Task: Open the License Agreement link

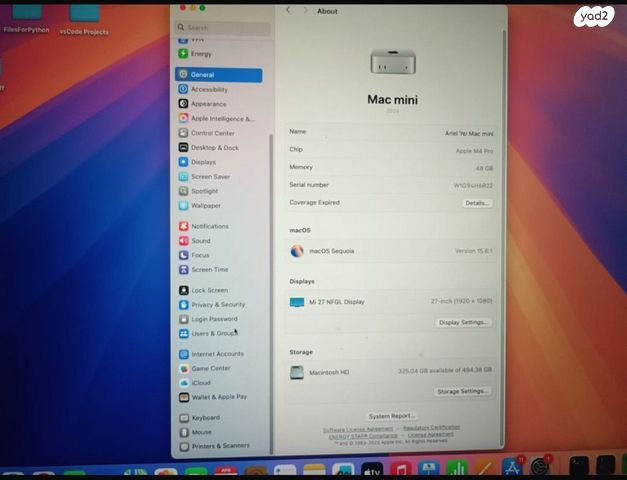Action: click(x=430, y=434)
